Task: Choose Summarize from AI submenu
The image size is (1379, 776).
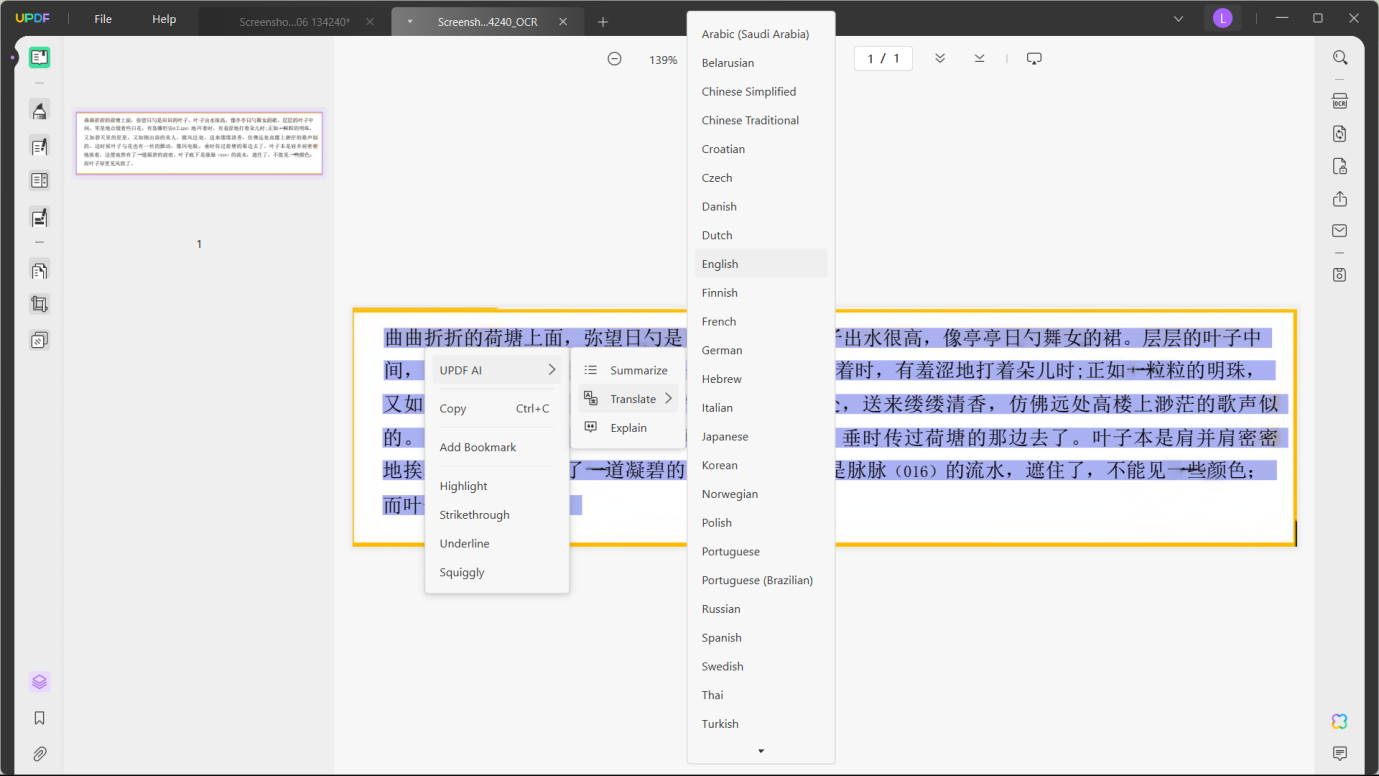Action: coord(638,370)
